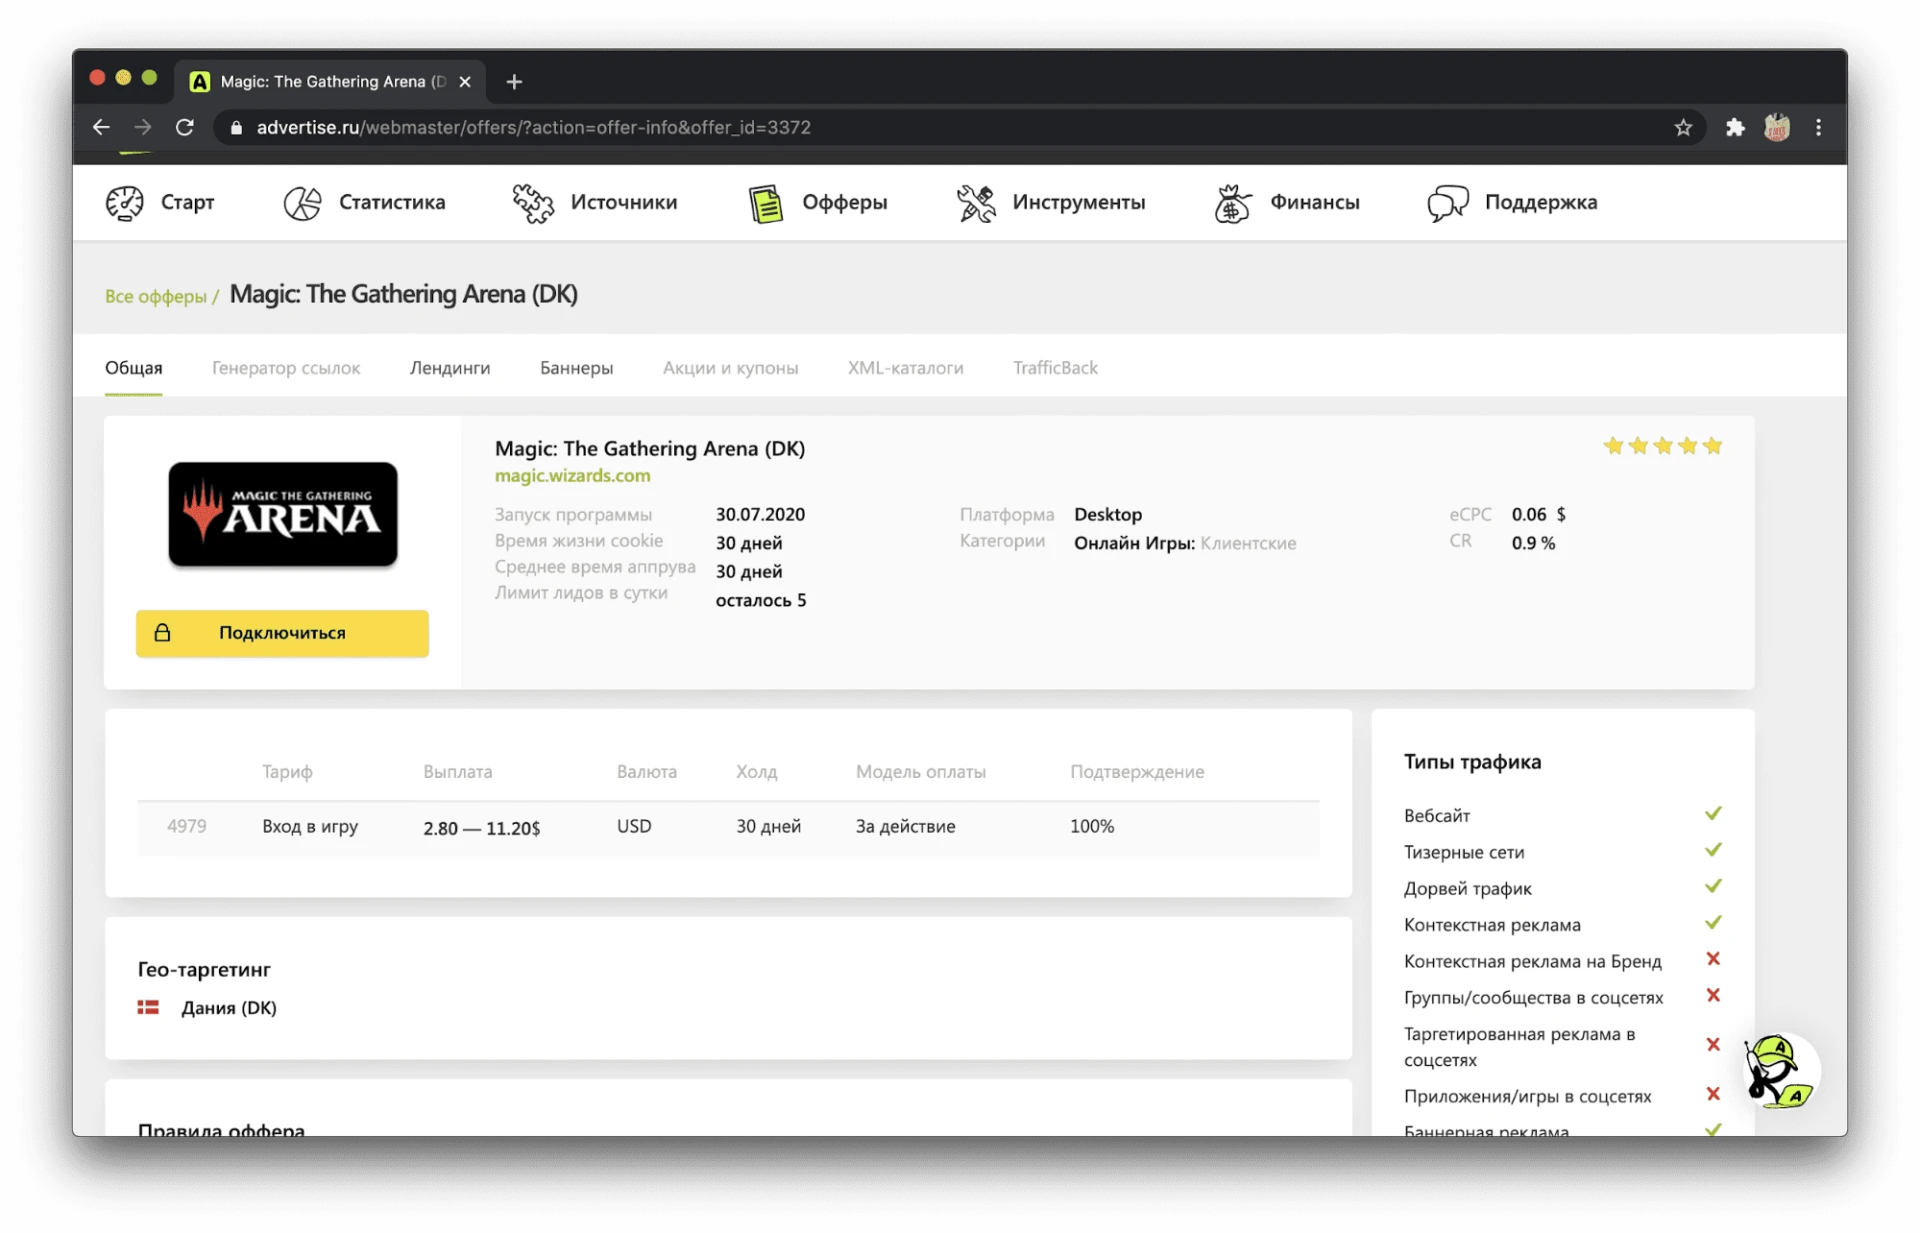
Task: Open the browser extensions puzzle icon
Action: (x=1735, y=127)
